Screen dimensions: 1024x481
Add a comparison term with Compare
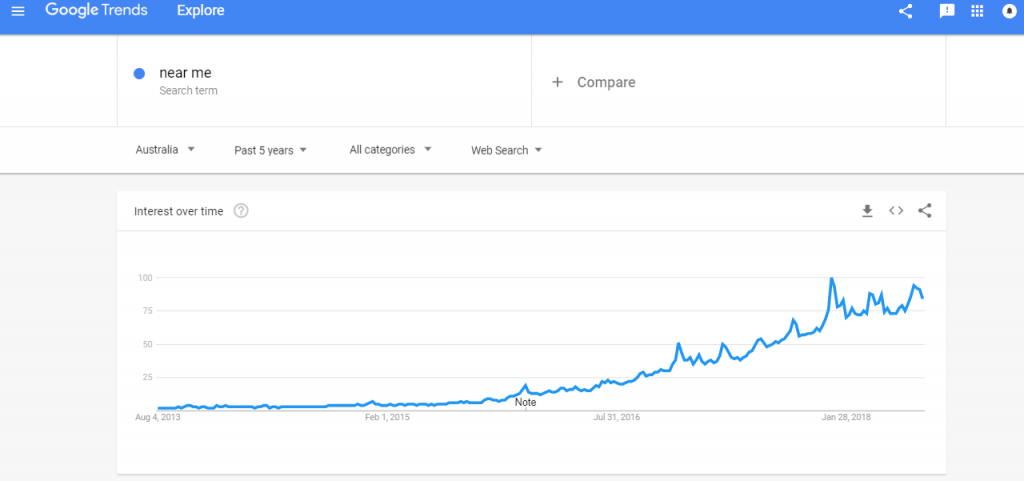coord(594,82)
